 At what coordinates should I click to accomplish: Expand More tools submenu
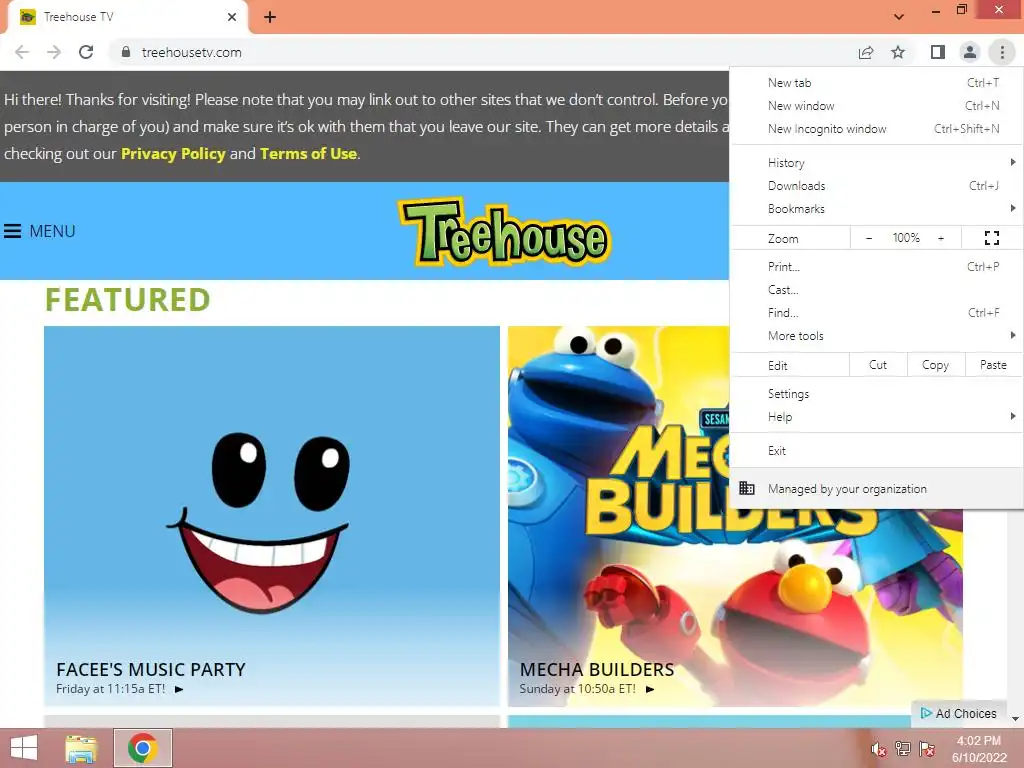click(x=876, y=336)
